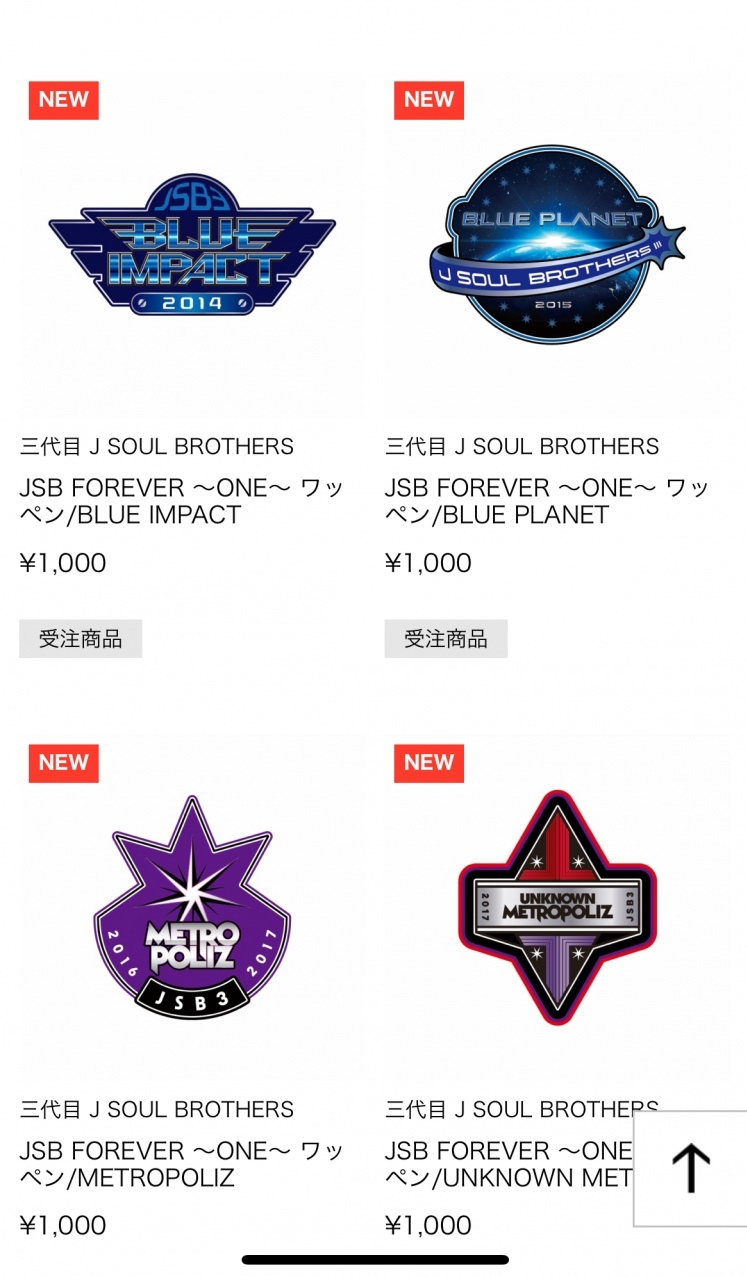Click NEW badge on BLUE IMPACT item
Image resolution: width=747 pixels, height=1277 pixels.
click(64, 100)
